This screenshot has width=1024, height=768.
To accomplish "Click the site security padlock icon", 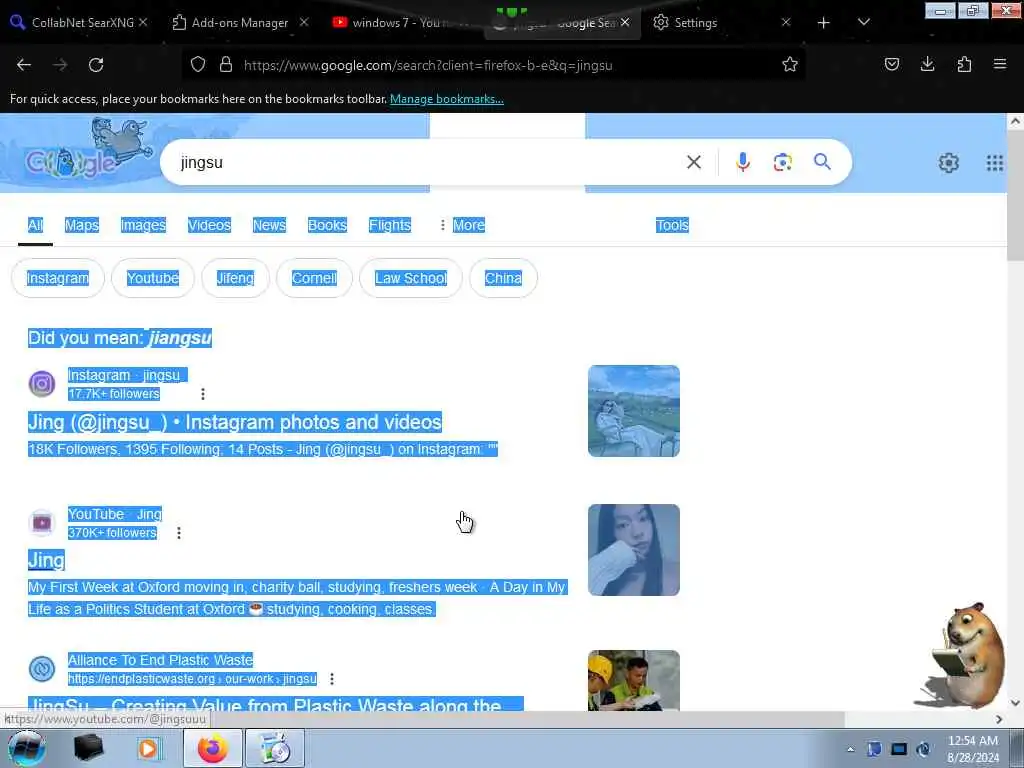I will point(226,65).
